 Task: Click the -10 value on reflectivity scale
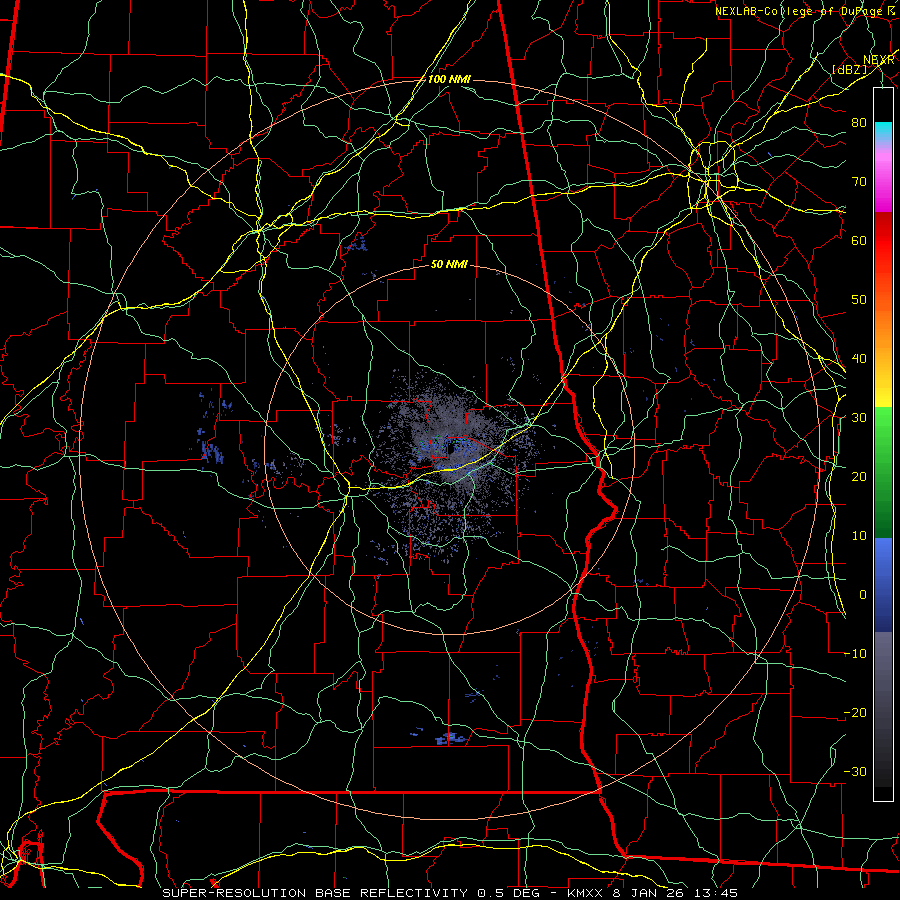coord(855,654)
